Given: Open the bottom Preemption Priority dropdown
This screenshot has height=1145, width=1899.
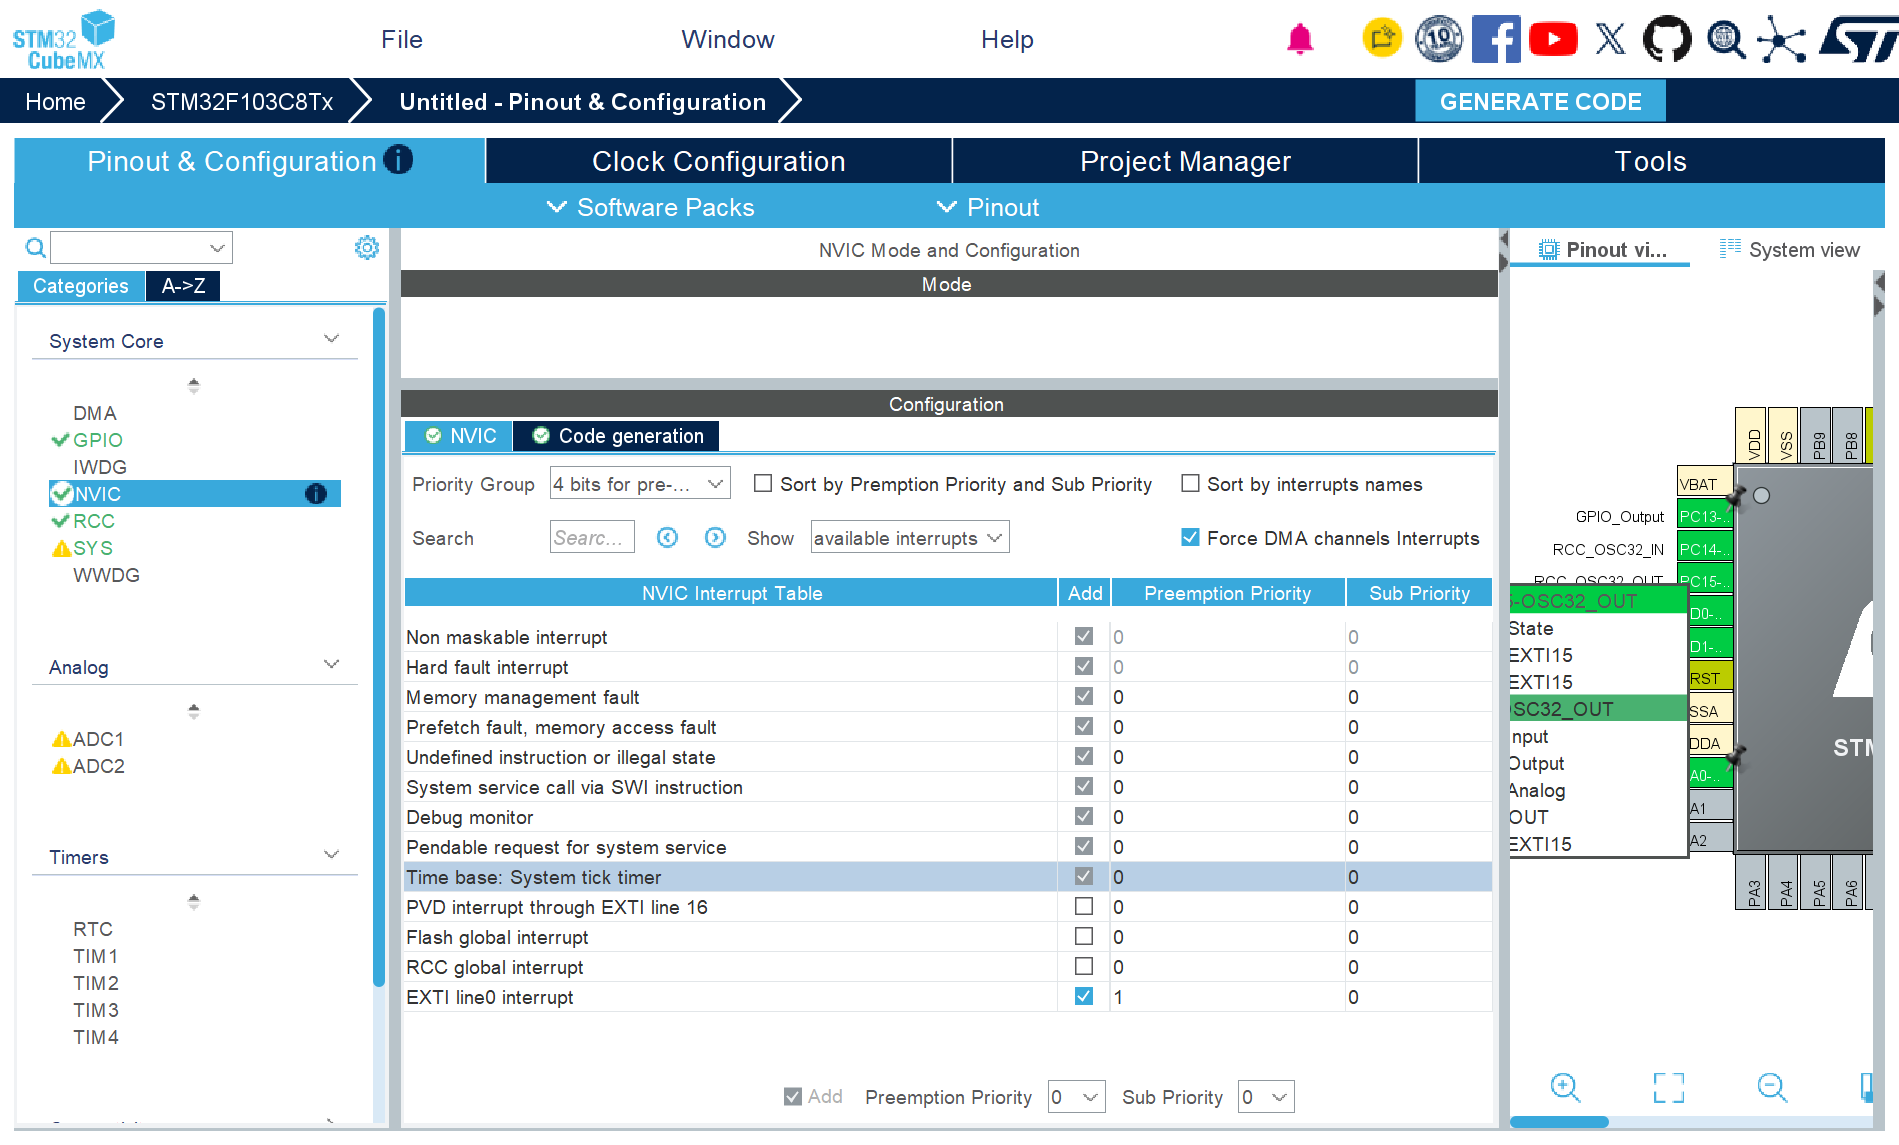Looking at the screenshot, I should point(1077,1097).
